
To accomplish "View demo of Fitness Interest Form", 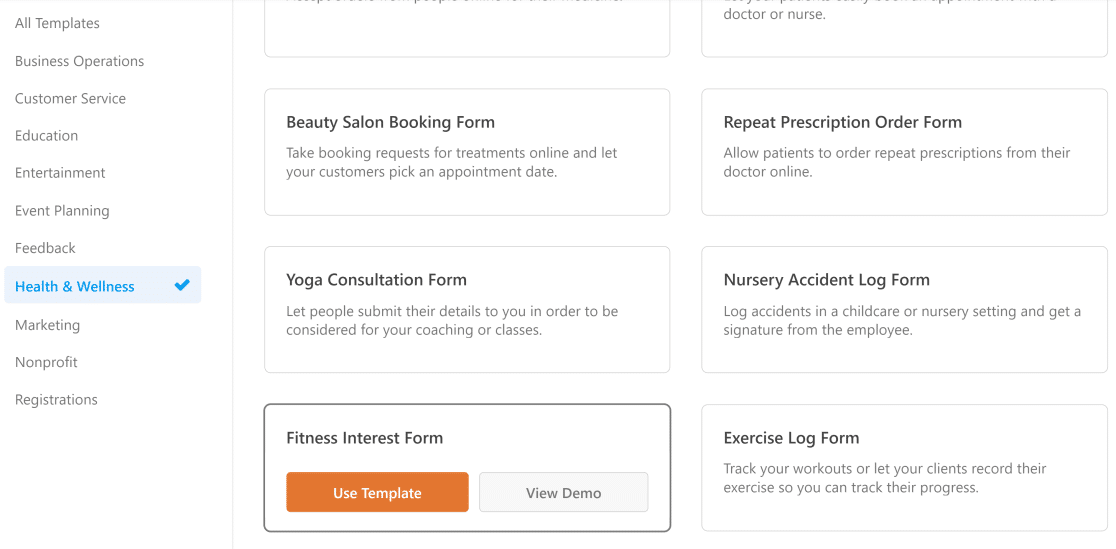I will 564,492.
